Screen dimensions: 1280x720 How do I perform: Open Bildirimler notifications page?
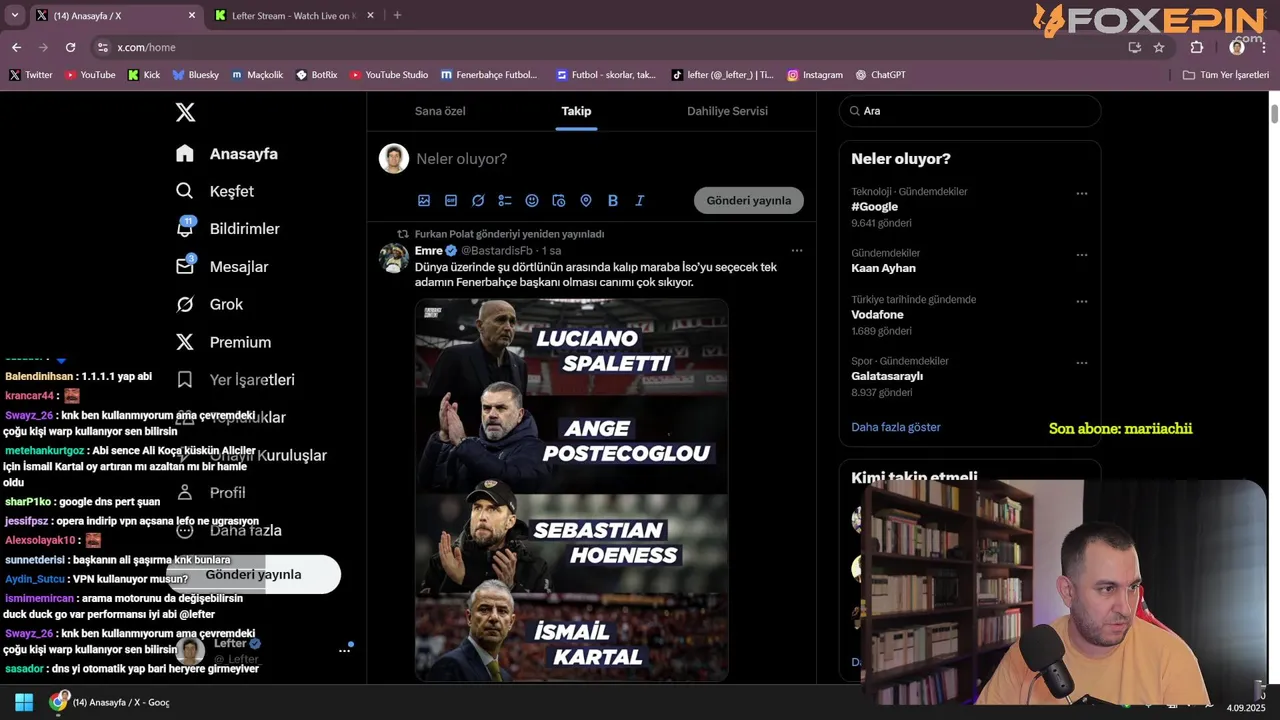pos(228,229)
